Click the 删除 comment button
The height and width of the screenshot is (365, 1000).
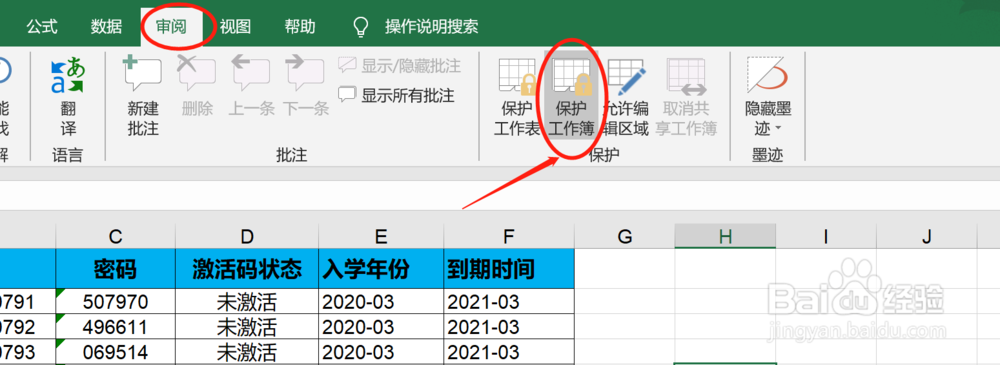[x=197, y=87]
